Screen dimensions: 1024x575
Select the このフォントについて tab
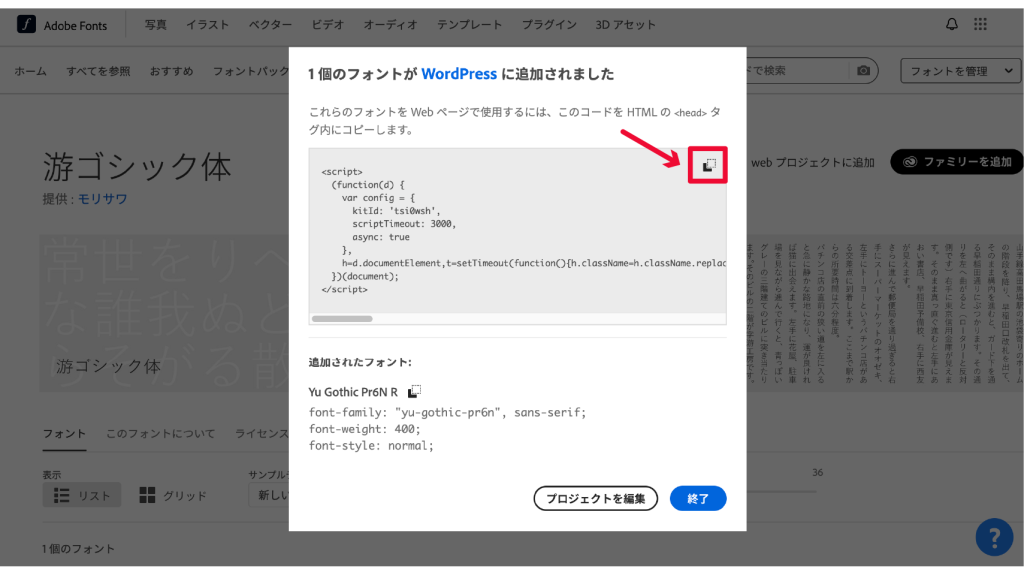click(160, 434)
